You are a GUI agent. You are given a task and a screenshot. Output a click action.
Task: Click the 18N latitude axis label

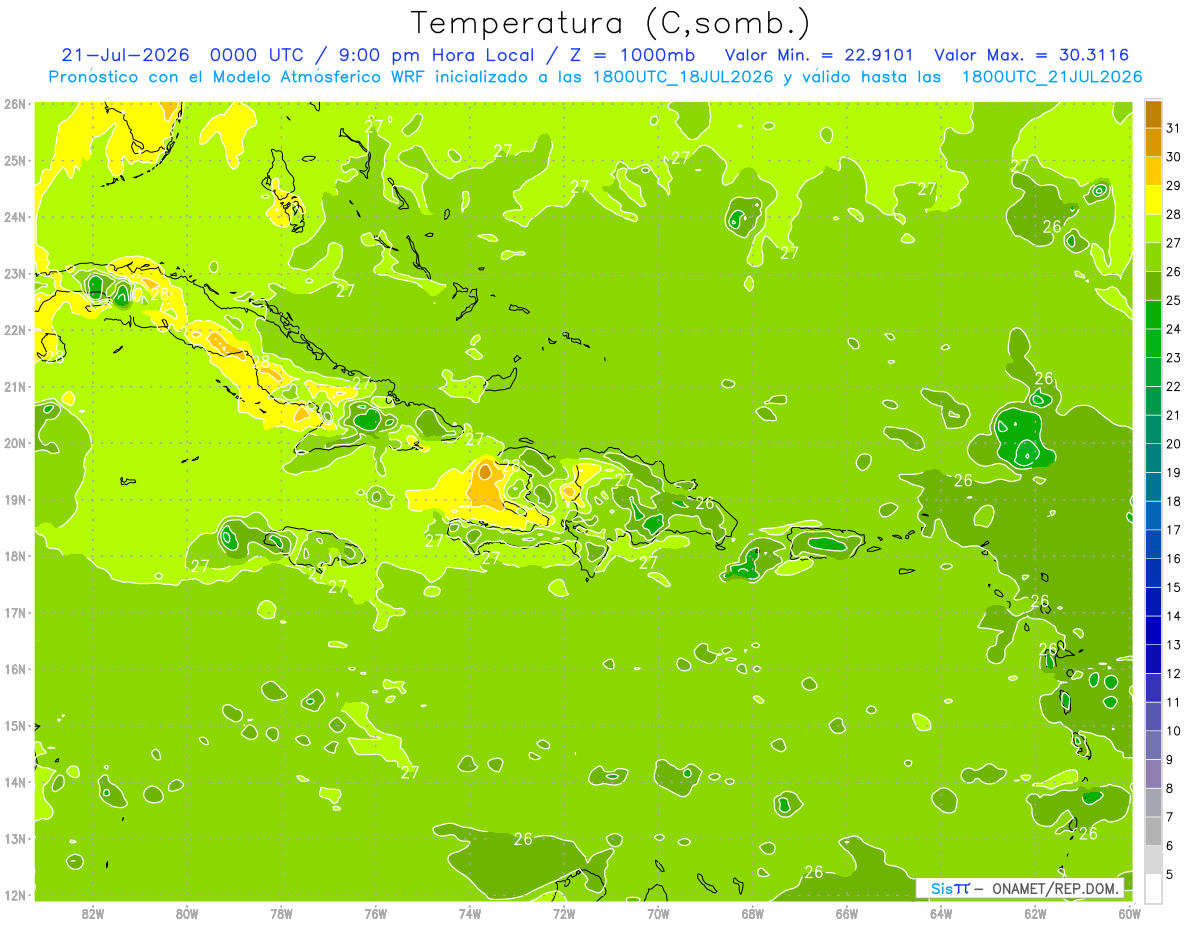point(15,556)
